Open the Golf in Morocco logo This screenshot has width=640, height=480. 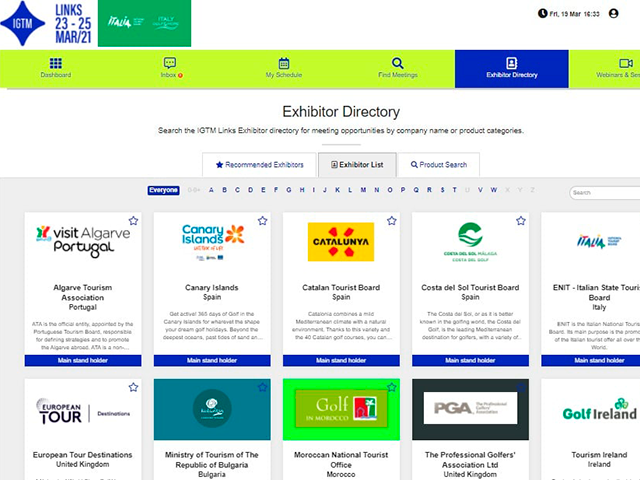coord(341,409)
